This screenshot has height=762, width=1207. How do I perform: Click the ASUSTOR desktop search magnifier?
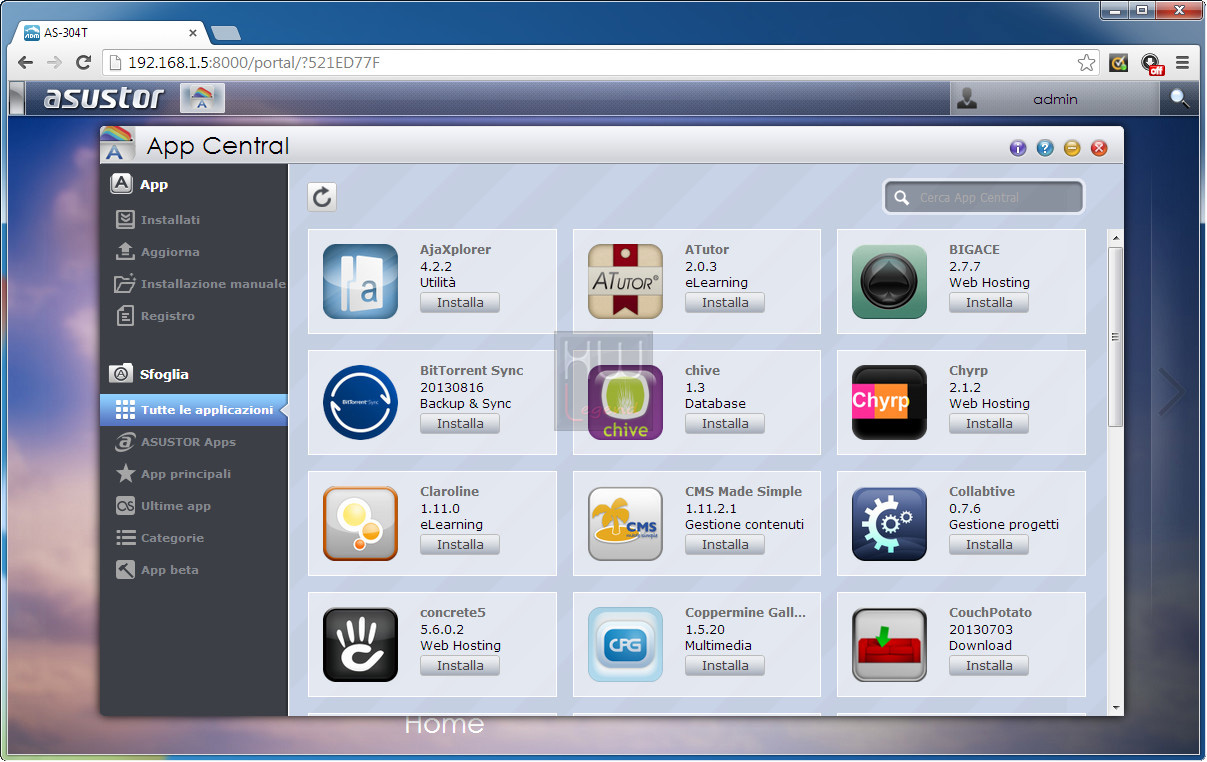[x=1180, y=98]
